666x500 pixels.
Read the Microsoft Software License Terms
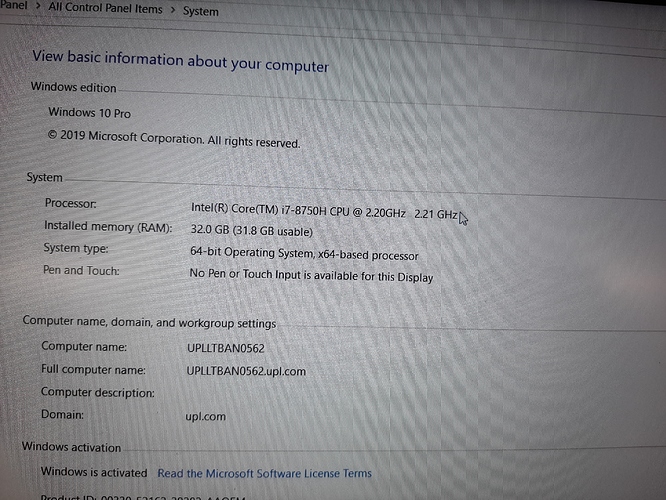(x=265, y=474)
